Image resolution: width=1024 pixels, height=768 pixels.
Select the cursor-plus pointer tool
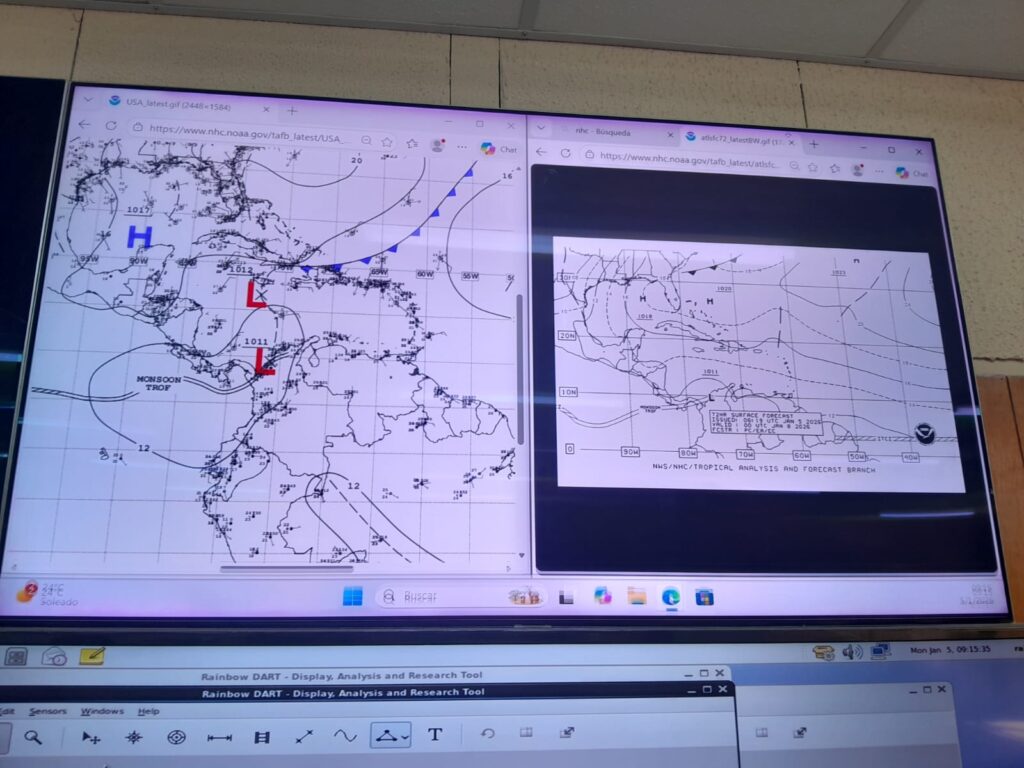(x=91, y=737)
